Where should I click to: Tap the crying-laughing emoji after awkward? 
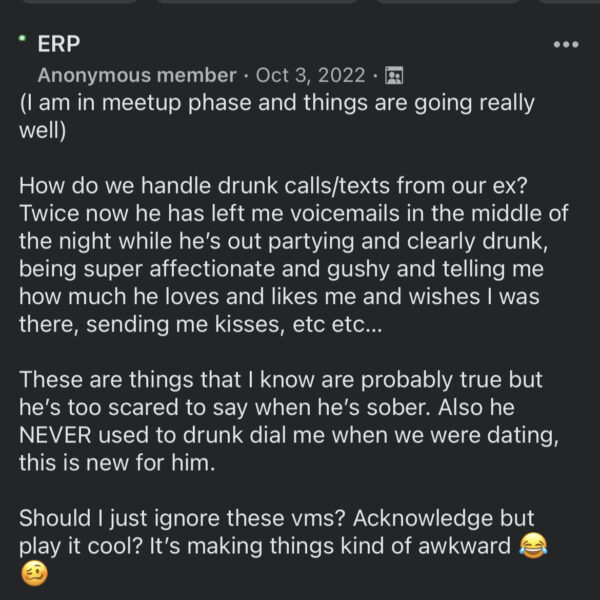[533, 545]
